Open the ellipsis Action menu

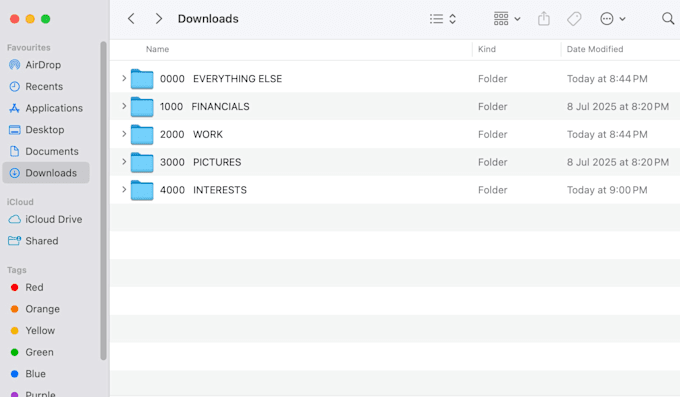[x=612, y=19]
